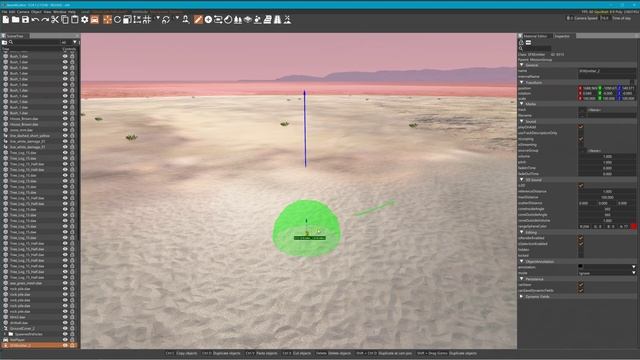Open the annotation dropdown
This screenshot has height=360, width=640.
pyautogui.click(x=633, y=267)
